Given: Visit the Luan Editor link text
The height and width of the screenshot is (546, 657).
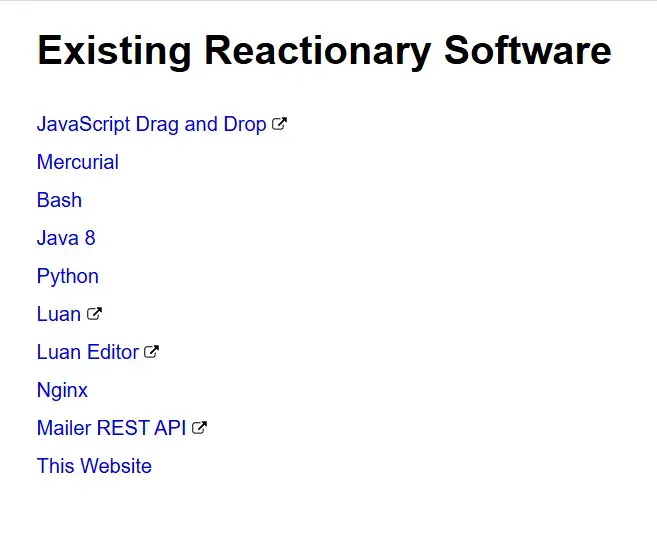Looking at the screenshot, I should click(x=87, y=352).
